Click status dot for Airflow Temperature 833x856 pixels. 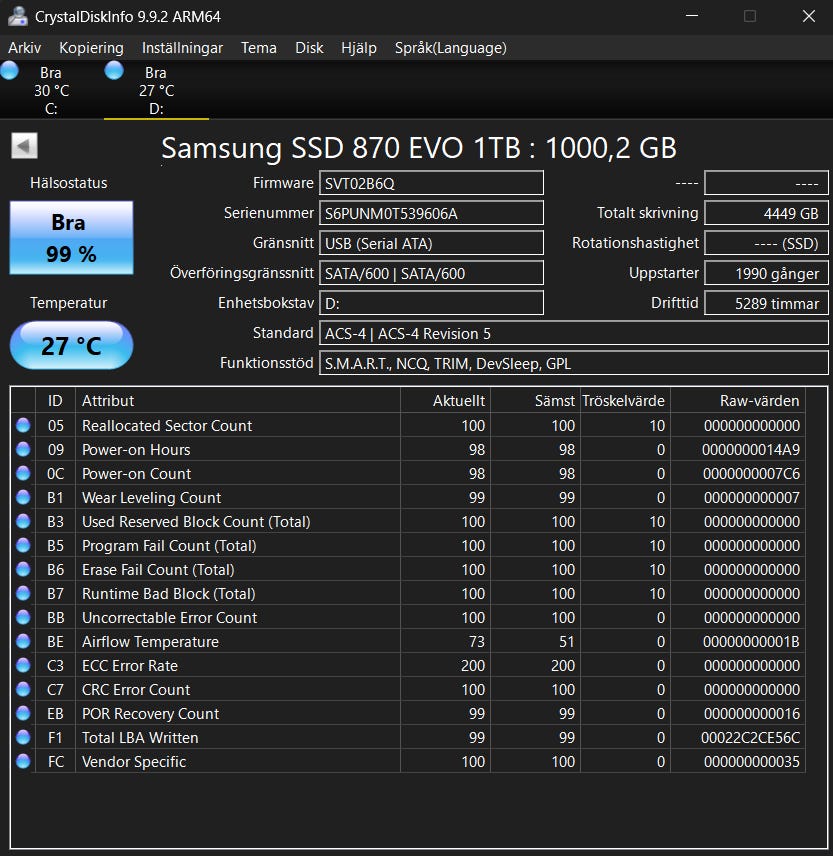click(23, 641)
